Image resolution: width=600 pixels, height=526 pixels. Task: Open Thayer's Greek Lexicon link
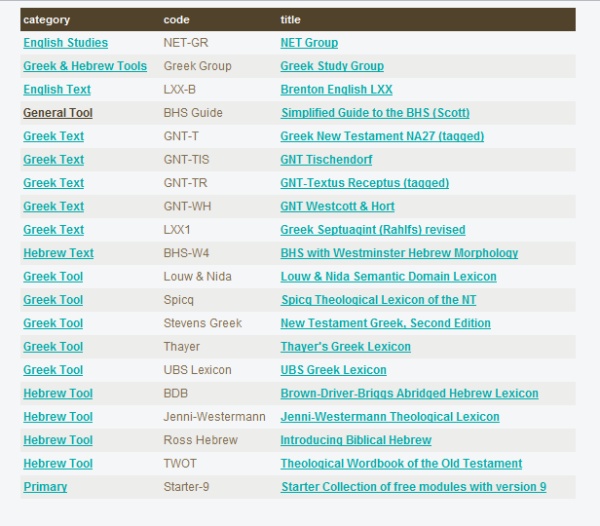pyautogui.click(x=346, y=347)
